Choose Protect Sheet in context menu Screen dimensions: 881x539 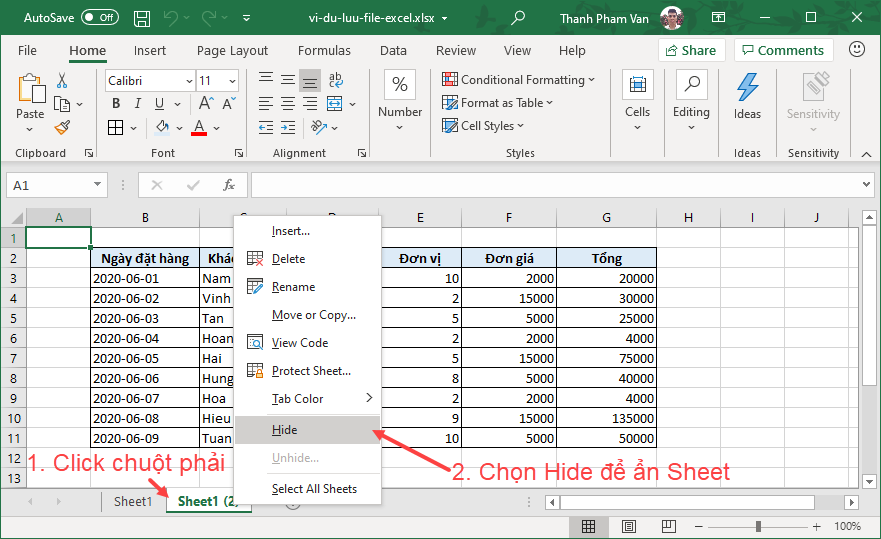(307, 371)
